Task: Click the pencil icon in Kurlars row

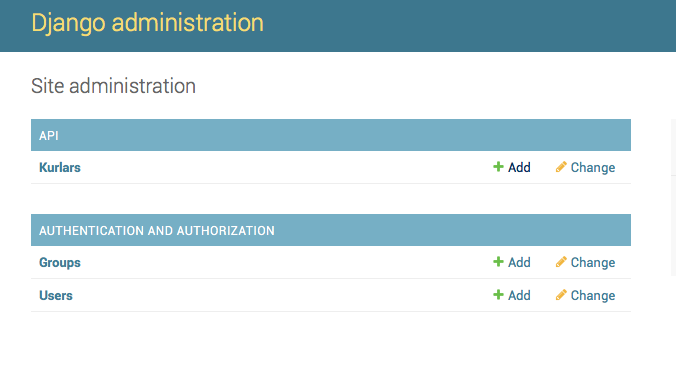Action: pyautogui.click(x=561, y=167)
